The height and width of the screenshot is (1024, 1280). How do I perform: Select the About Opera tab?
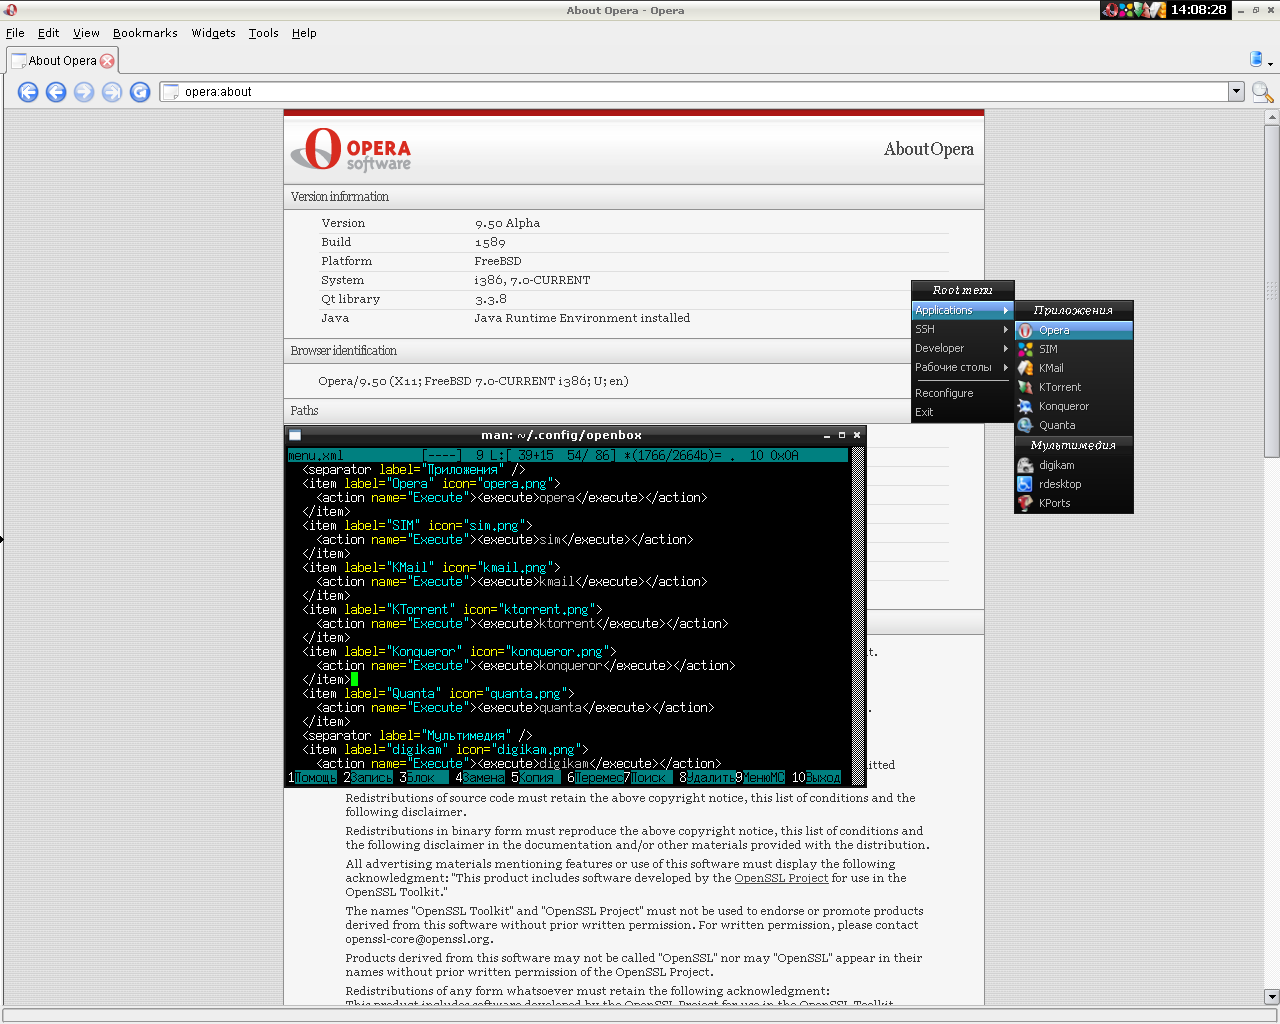pyautogui.click(x=62, y=61)
